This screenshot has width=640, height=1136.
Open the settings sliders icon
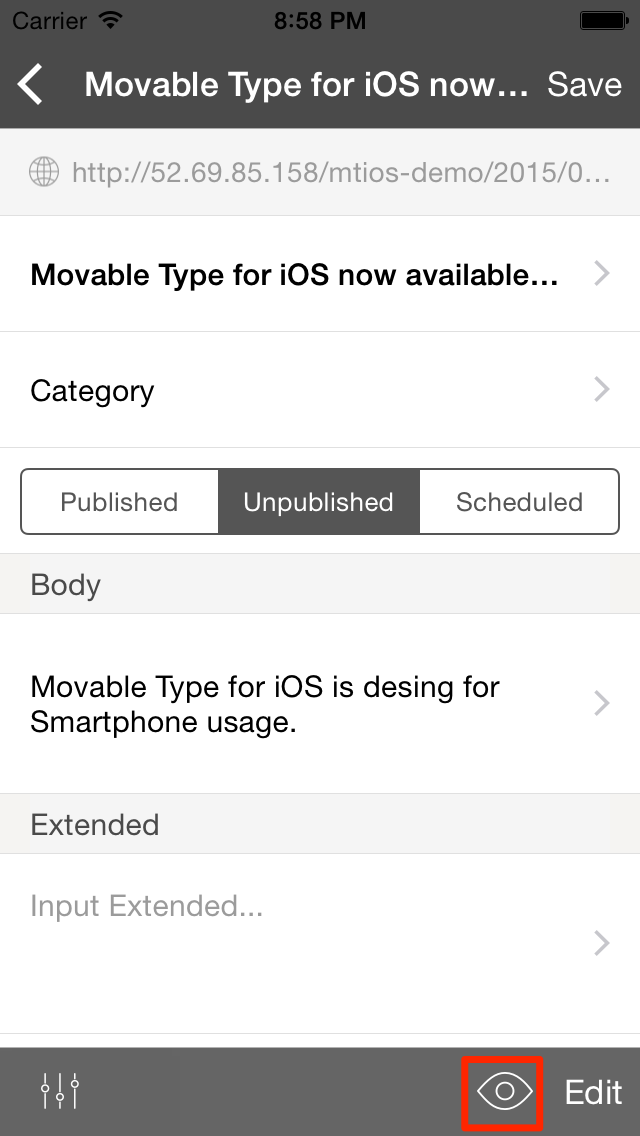point(60,1090)
